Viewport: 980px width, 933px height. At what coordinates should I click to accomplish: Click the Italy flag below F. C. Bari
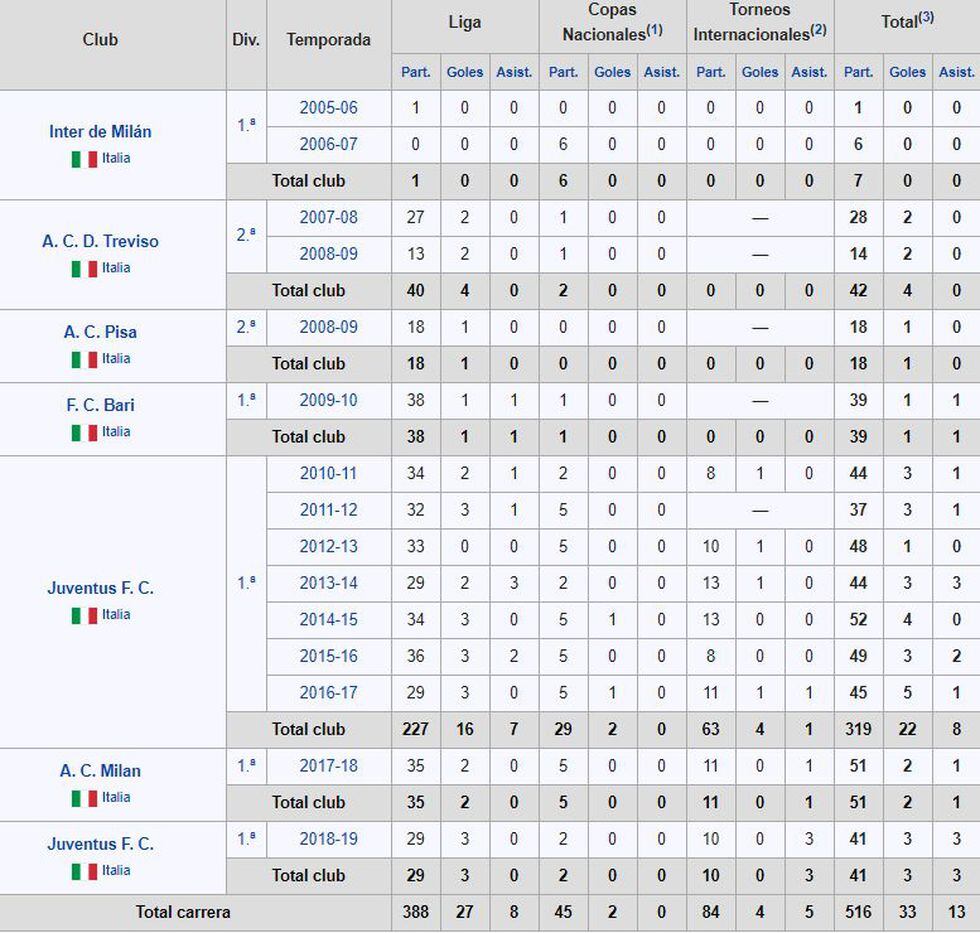[84, 433]
